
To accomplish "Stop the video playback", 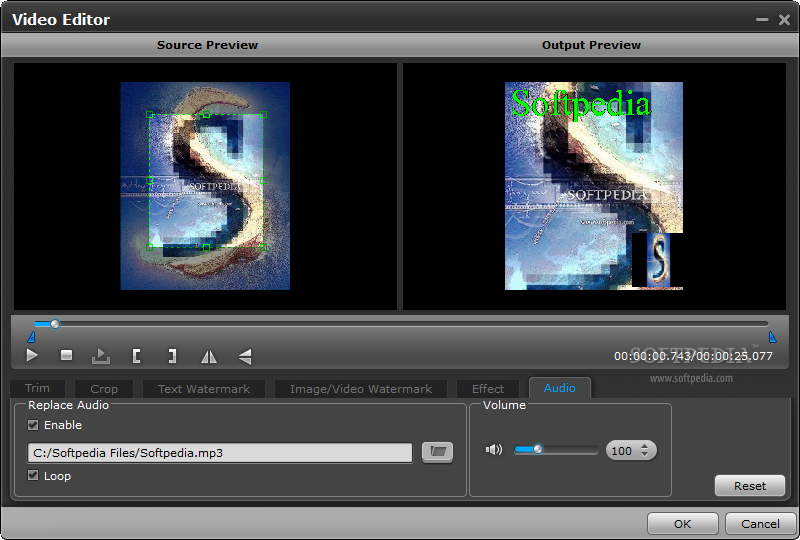I will click(66, 355).
